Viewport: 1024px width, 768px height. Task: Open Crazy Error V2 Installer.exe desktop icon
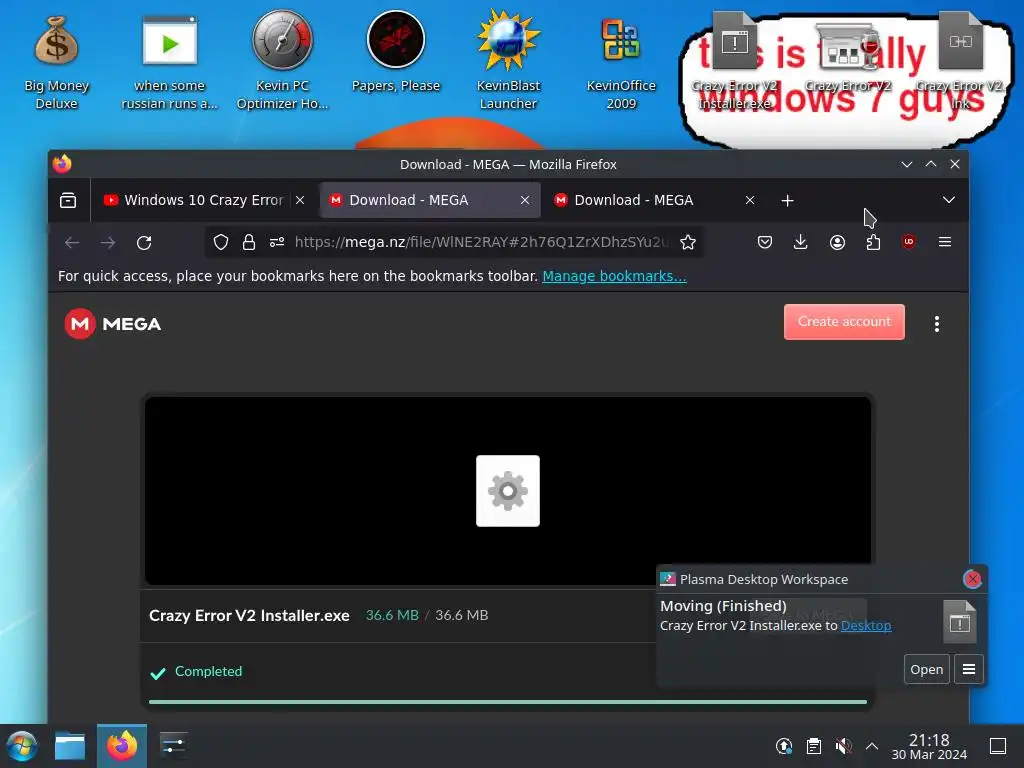coord(735,62)
